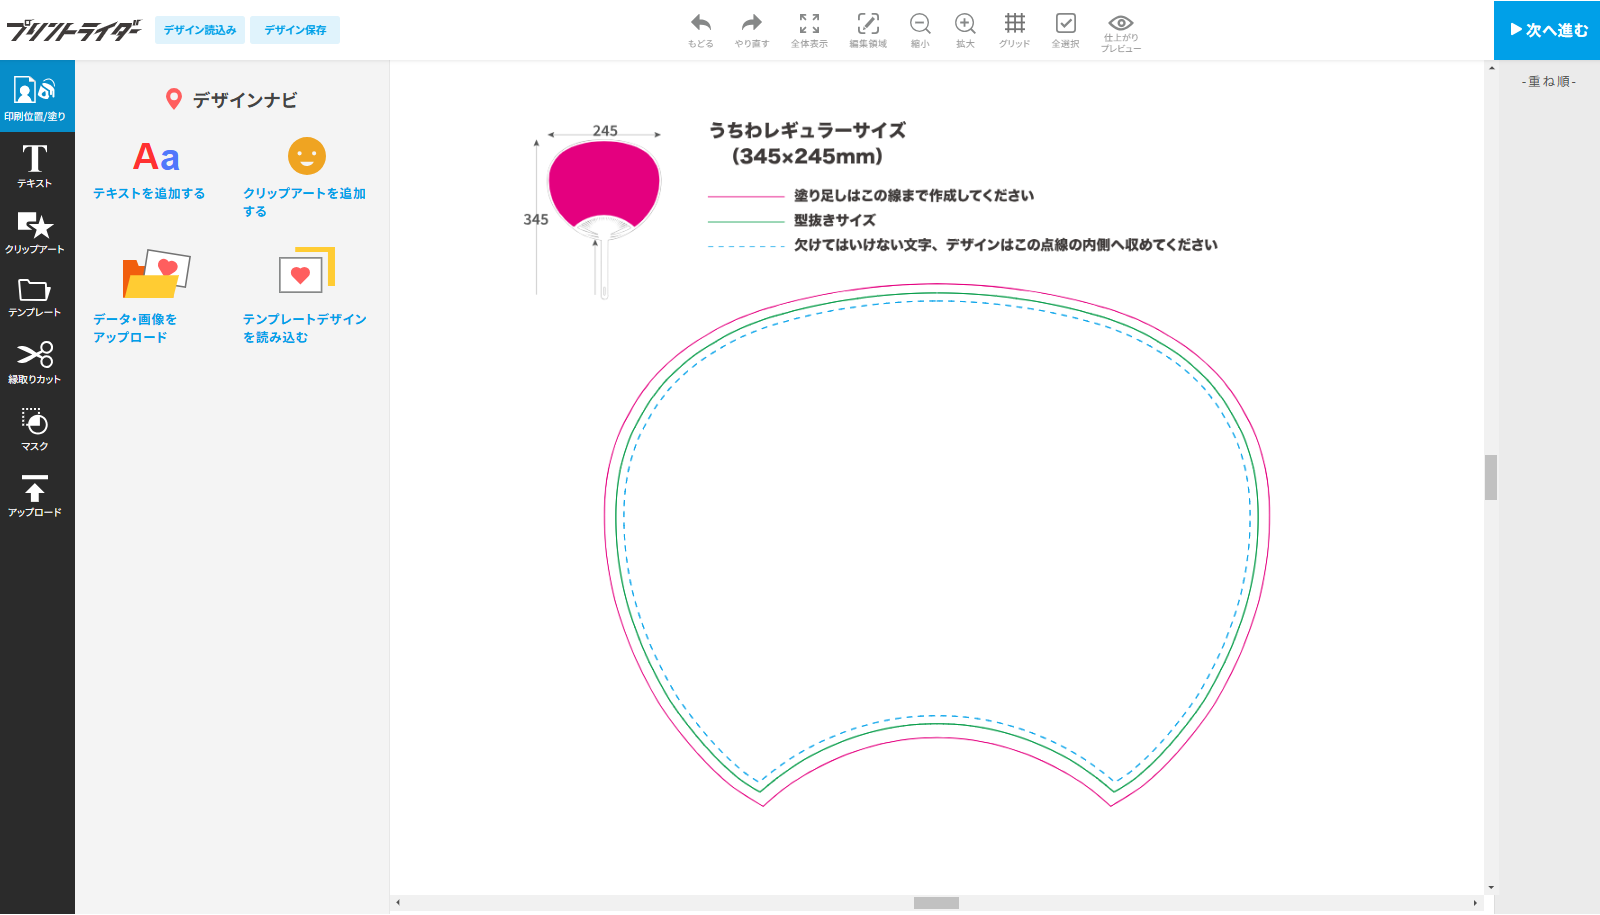Open the マスク tool
Viewport: 1600px width, 915px height.
click(35, 429)
